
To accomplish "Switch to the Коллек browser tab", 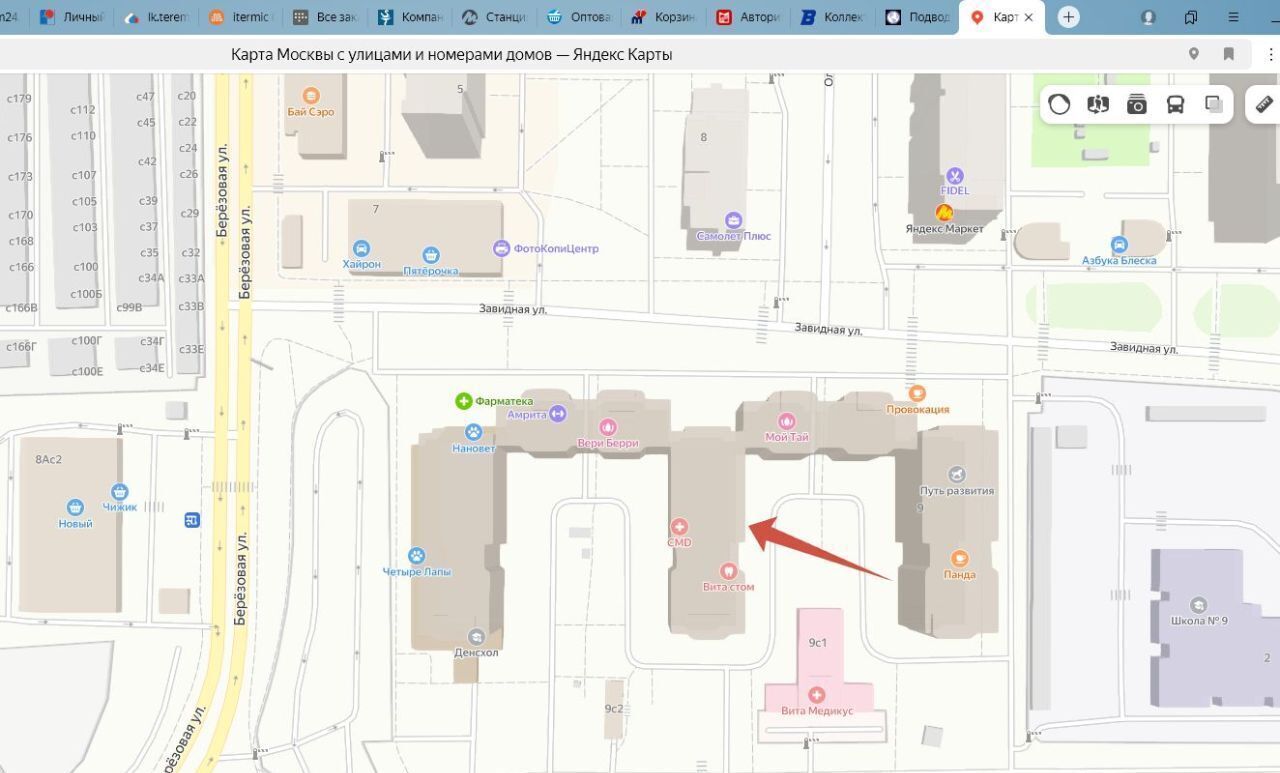I will [x=832, y=17].
